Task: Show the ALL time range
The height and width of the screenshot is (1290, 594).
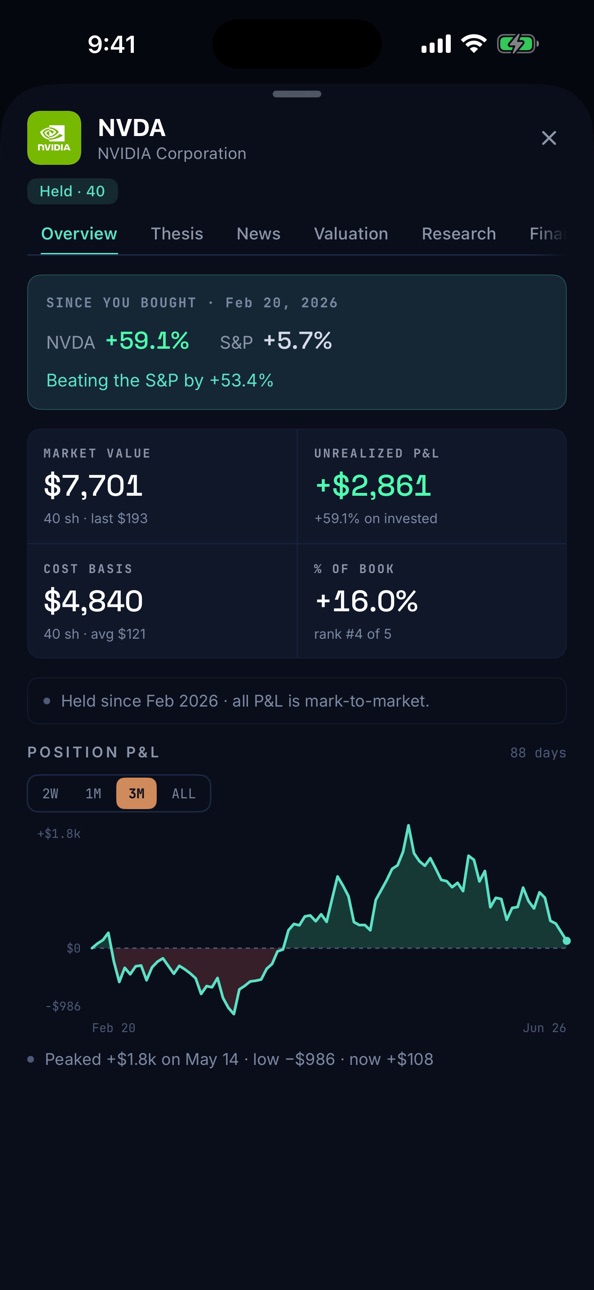Action: (x=184, y=793)
